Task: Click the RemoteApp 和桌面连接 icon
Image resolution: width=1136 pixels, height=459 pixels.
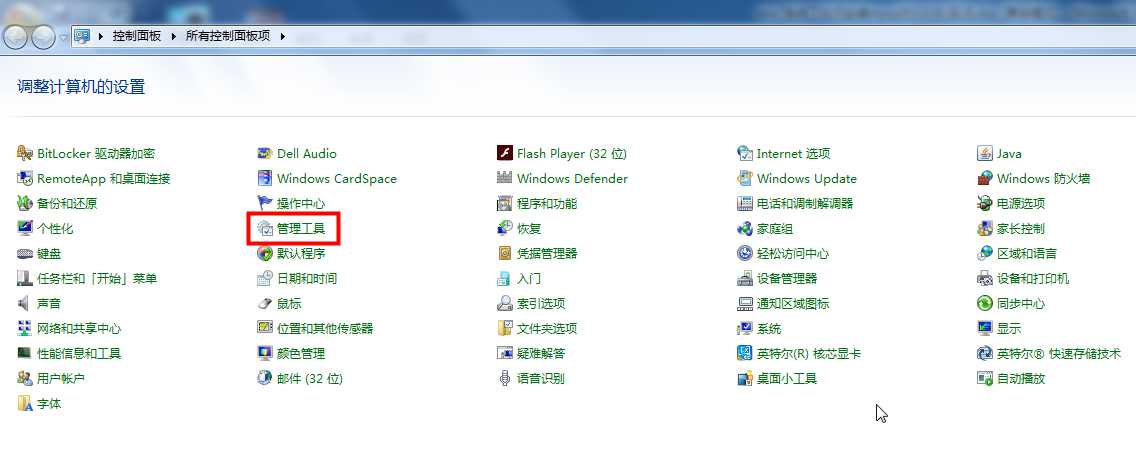Action: coord(25,178)
